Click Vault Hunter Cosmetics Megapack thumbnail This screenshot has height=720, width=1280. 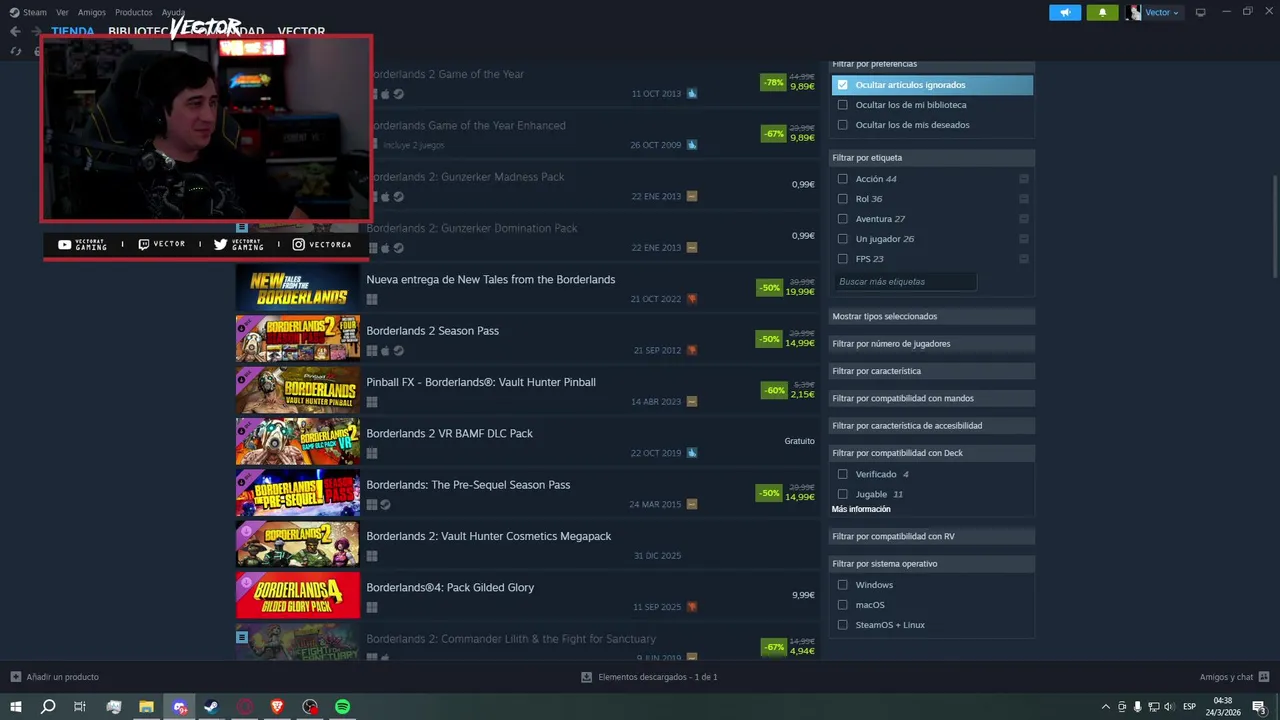(x=297, y=545)
